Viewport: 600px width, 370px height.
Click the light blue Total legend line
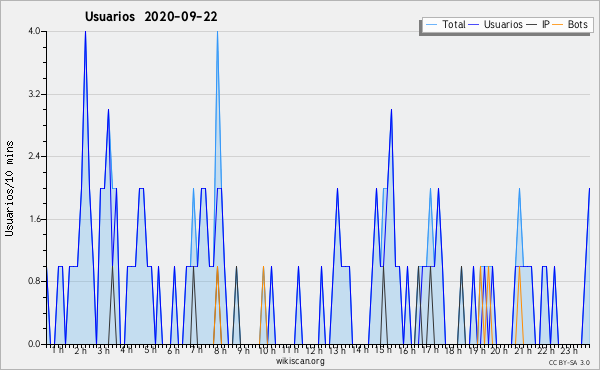pos(431,25)
